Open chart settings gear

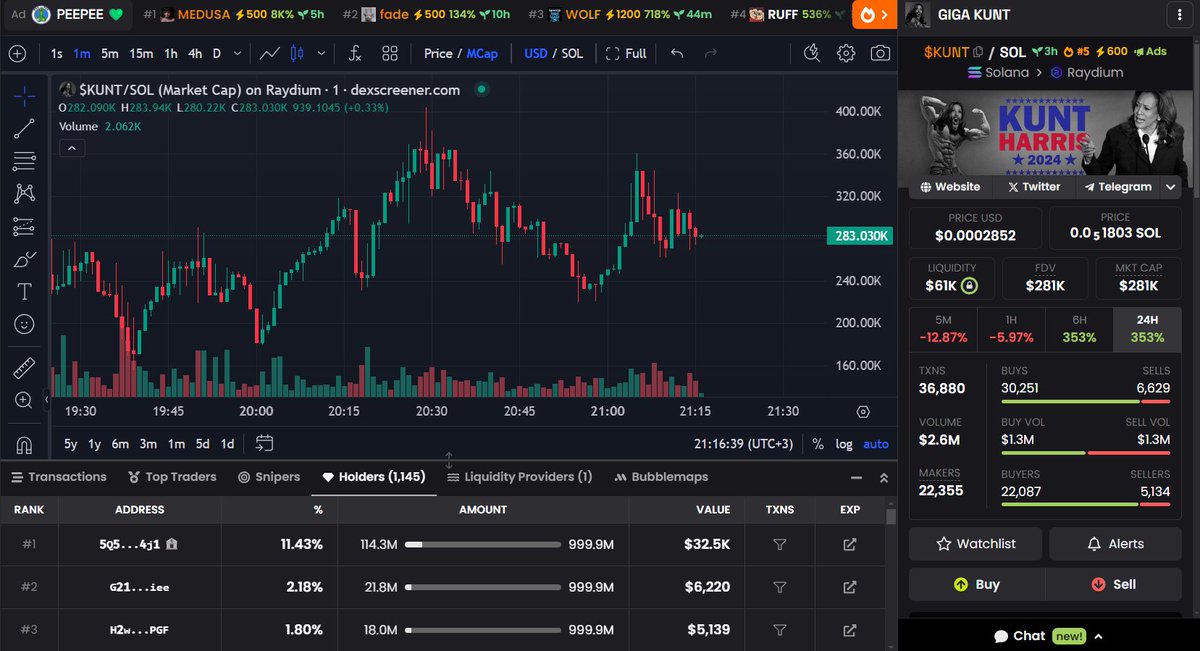point(846,53)
